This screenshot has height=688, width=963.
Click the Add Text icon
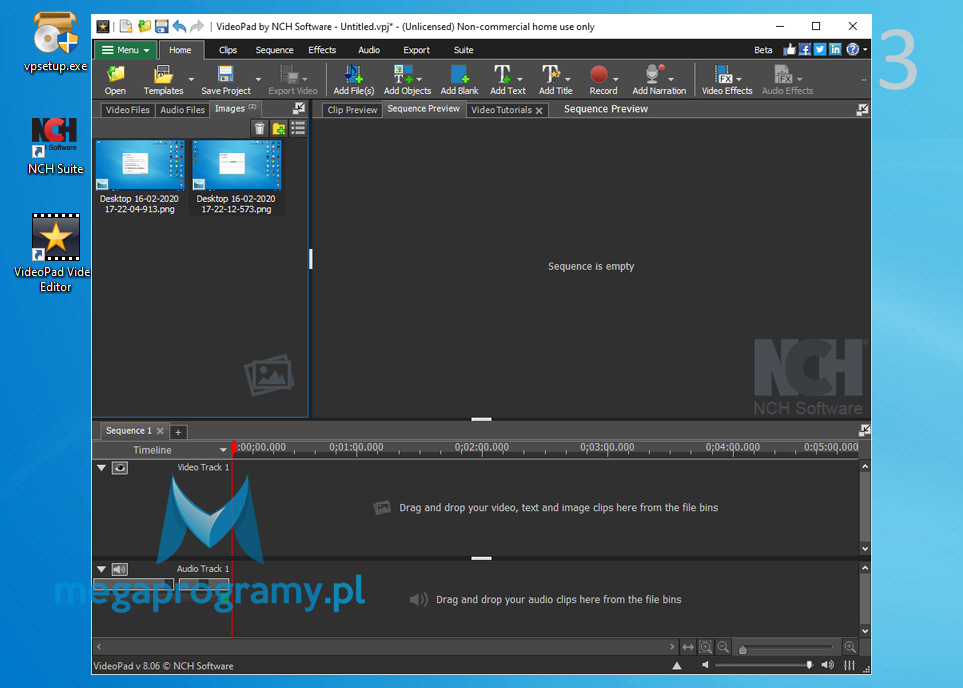pos(507,77)
